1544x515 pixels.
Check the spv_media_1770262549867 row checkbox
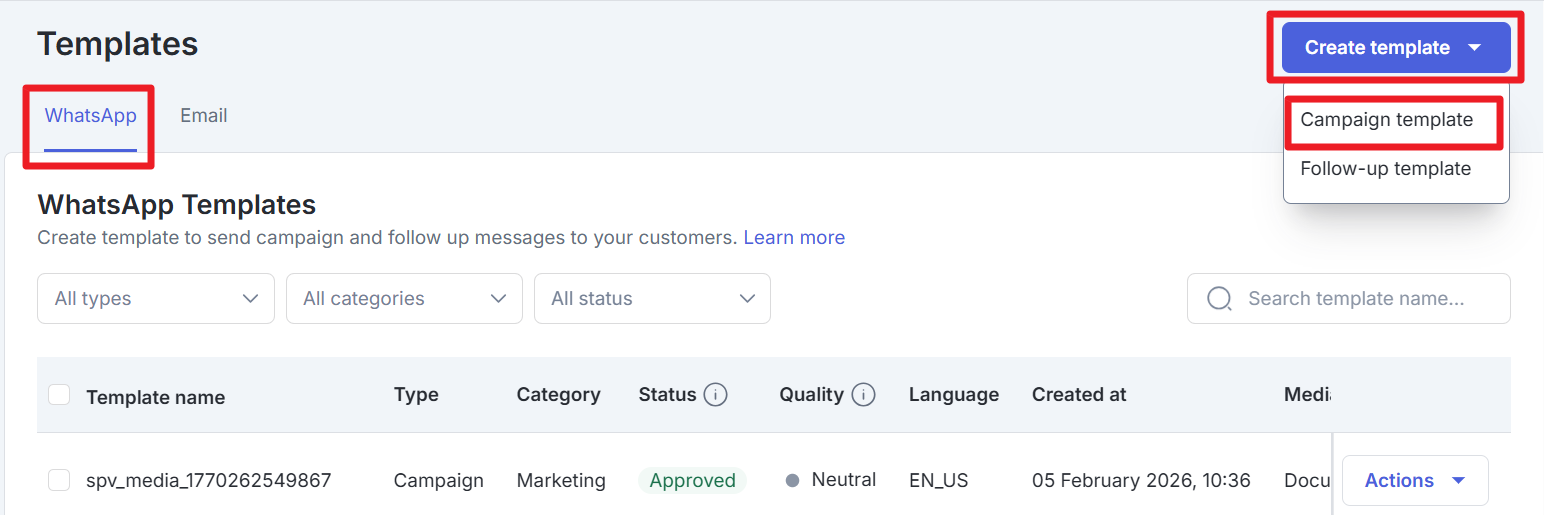pyautogui.click(x=59, y=481)
